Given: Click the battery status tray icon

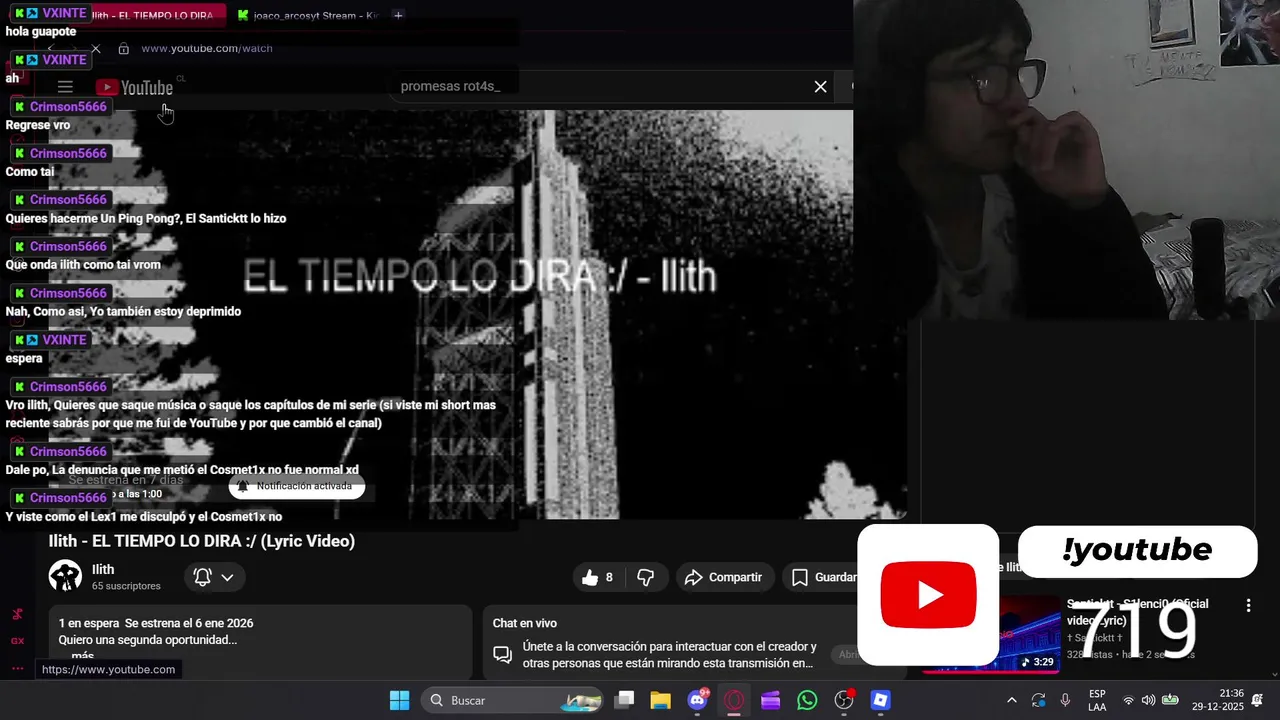Looking at the screenshot, I should pos(1170,700).
